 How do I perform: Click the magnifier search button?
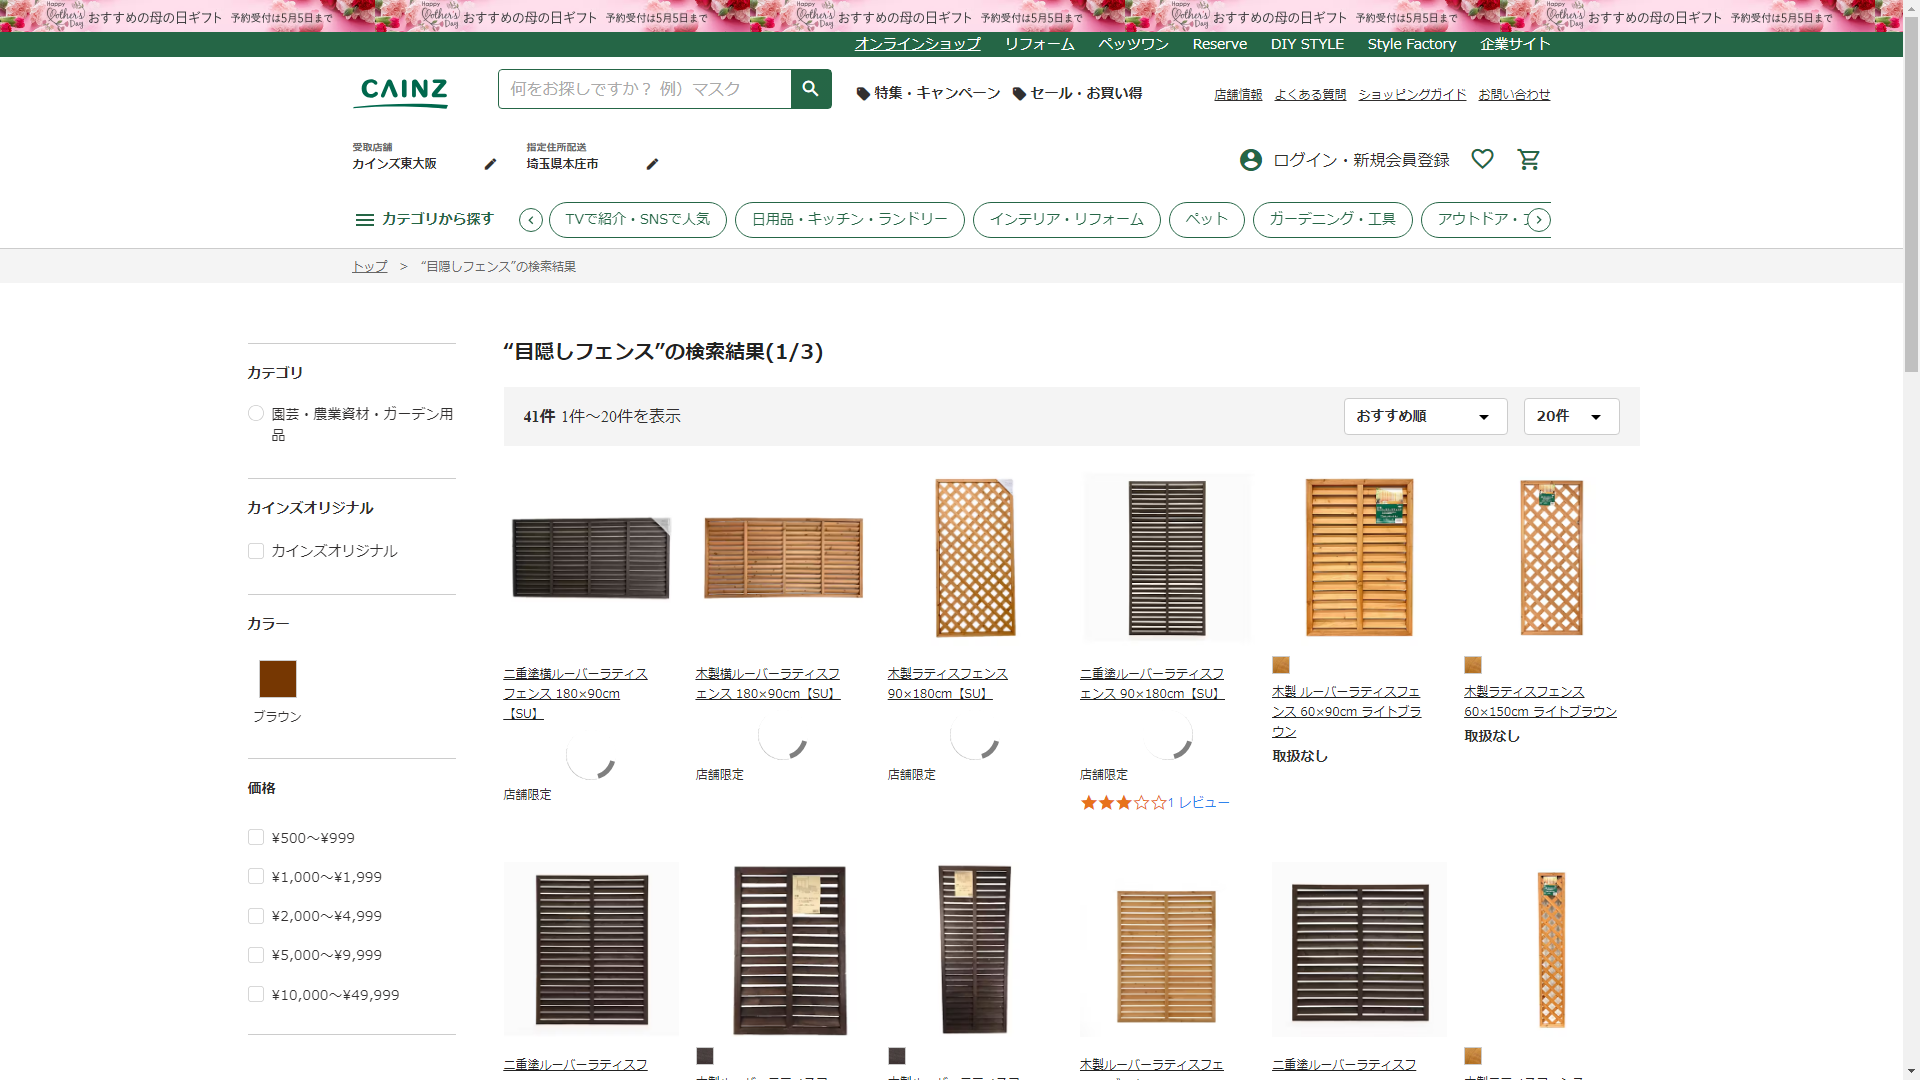[x=810, y=89]
